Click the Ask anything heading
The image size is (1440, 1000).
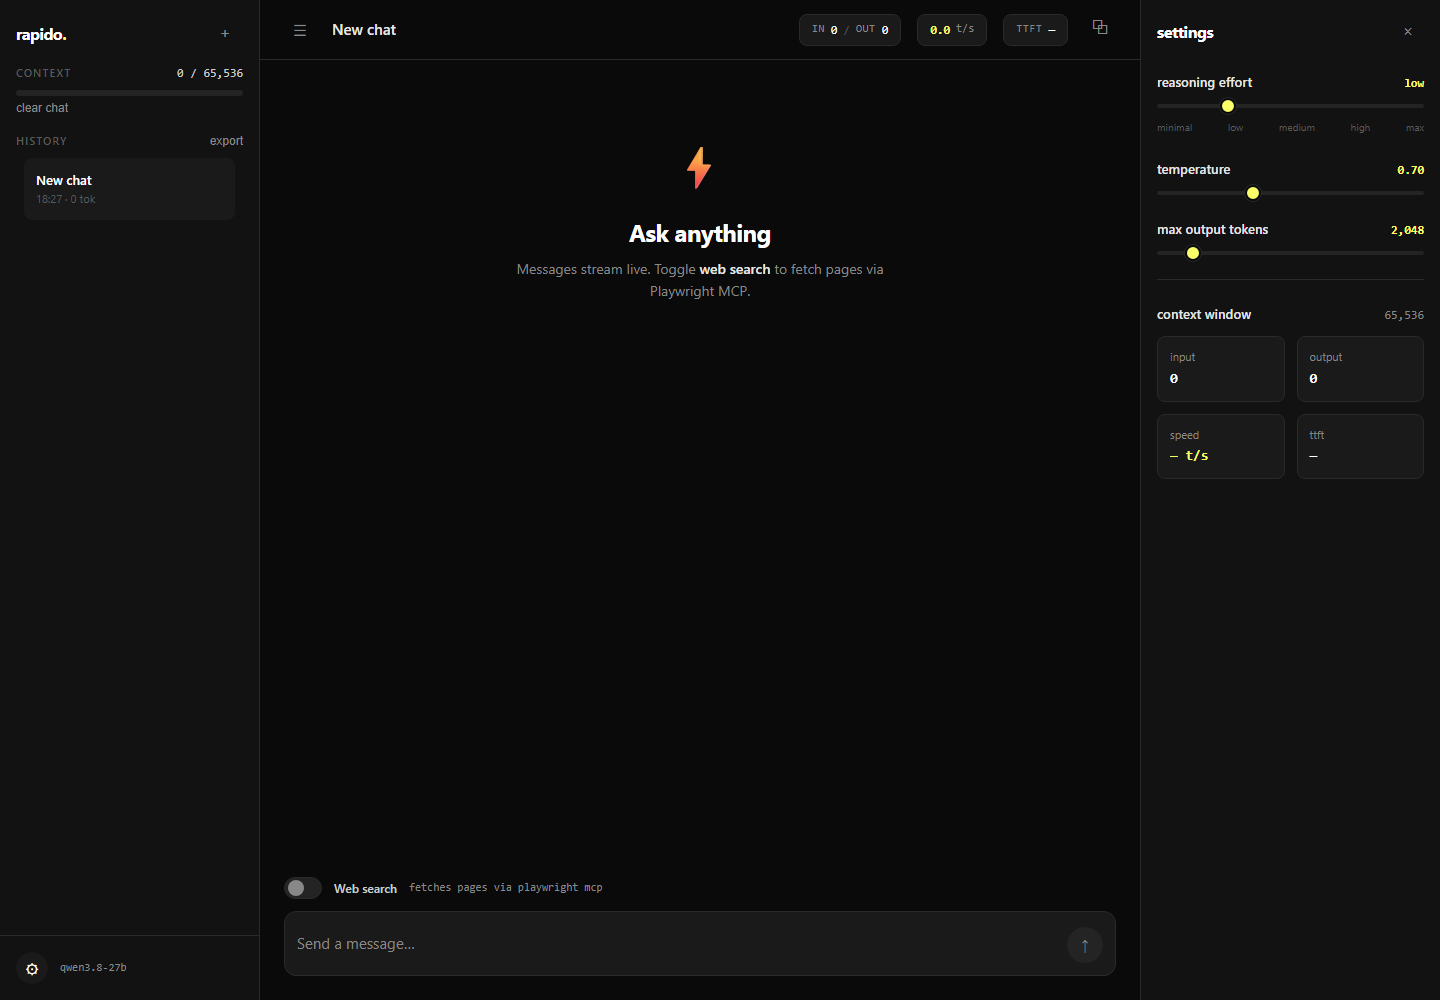coord(700,234)
